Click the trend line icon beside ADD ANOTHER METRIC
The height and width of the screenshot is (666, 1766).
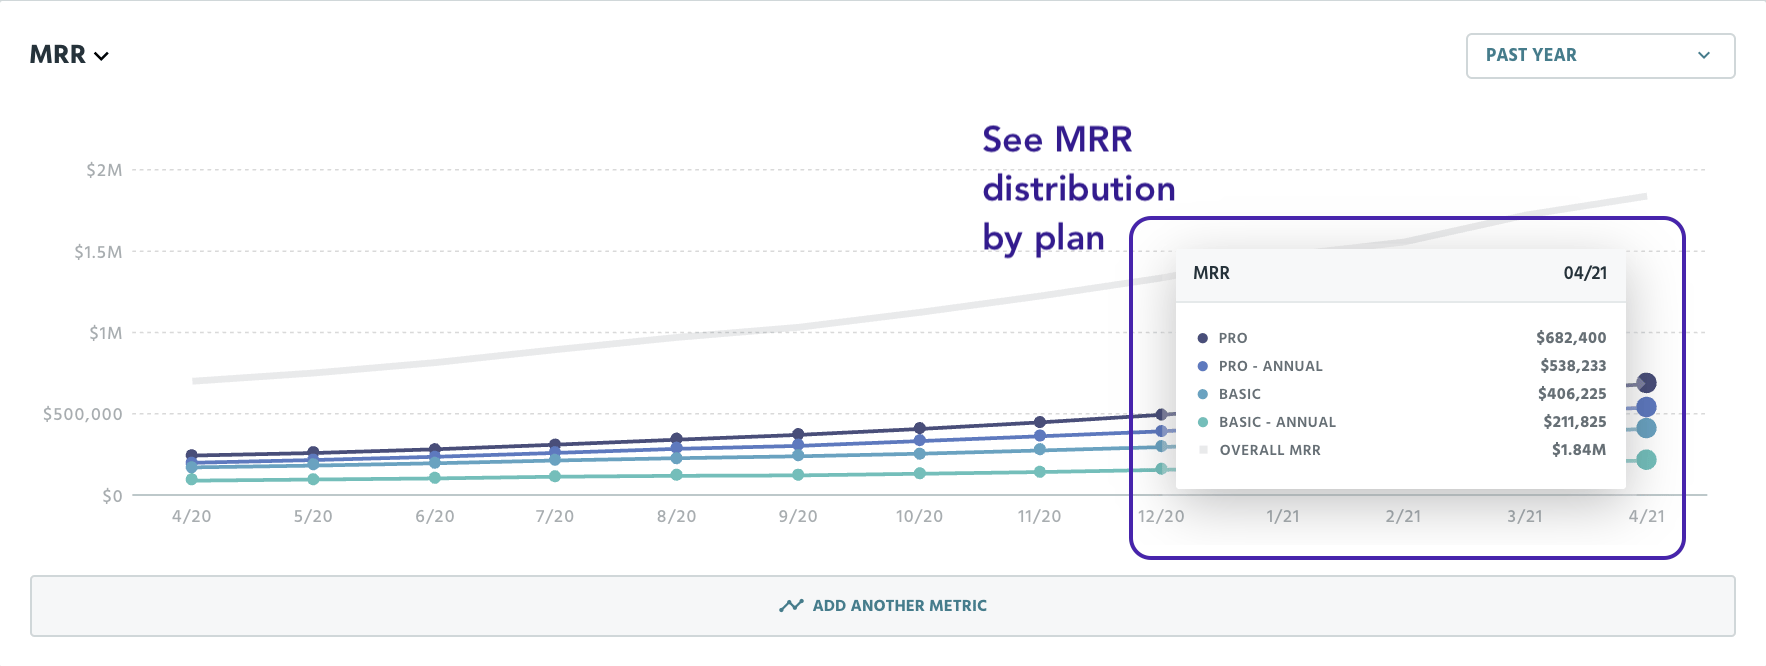(791, 605)
